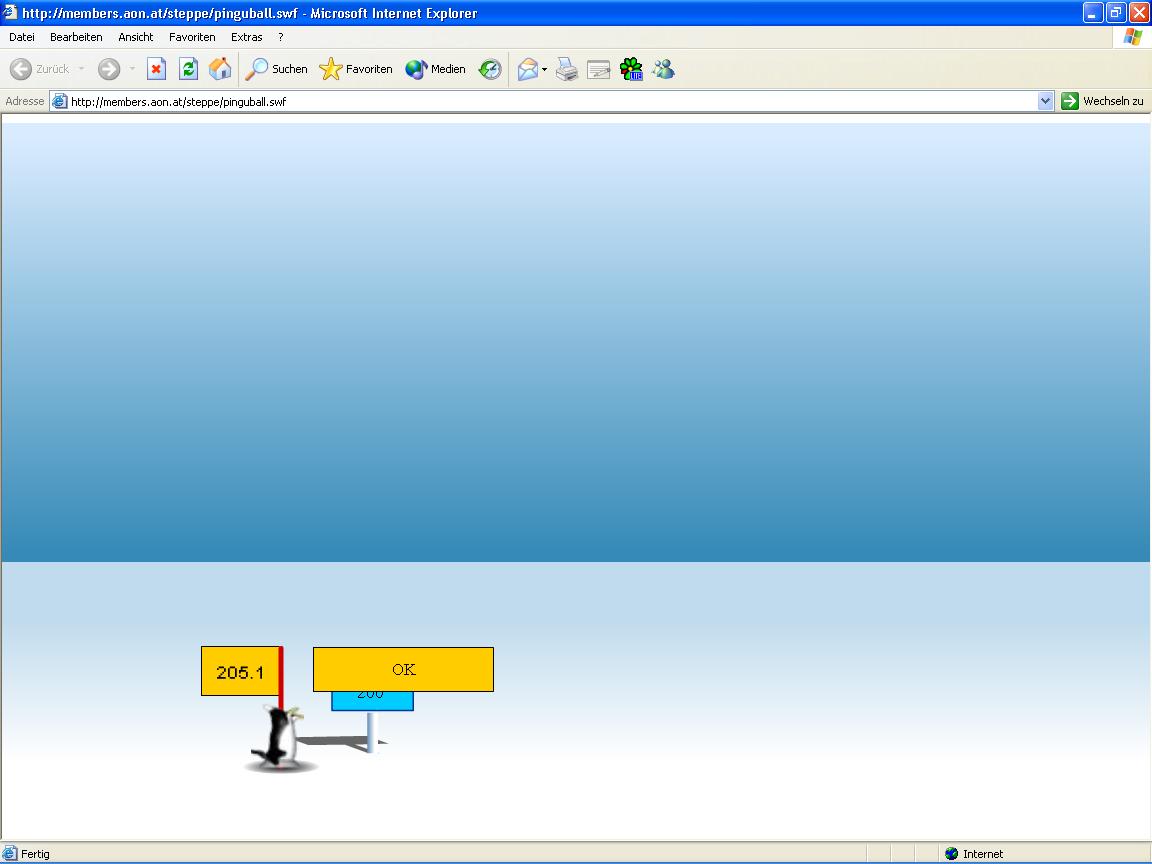Open the Zurück back history dropdown arrow
The height and width of the screenshot is (864, 1152).
(x=82, y=69)
